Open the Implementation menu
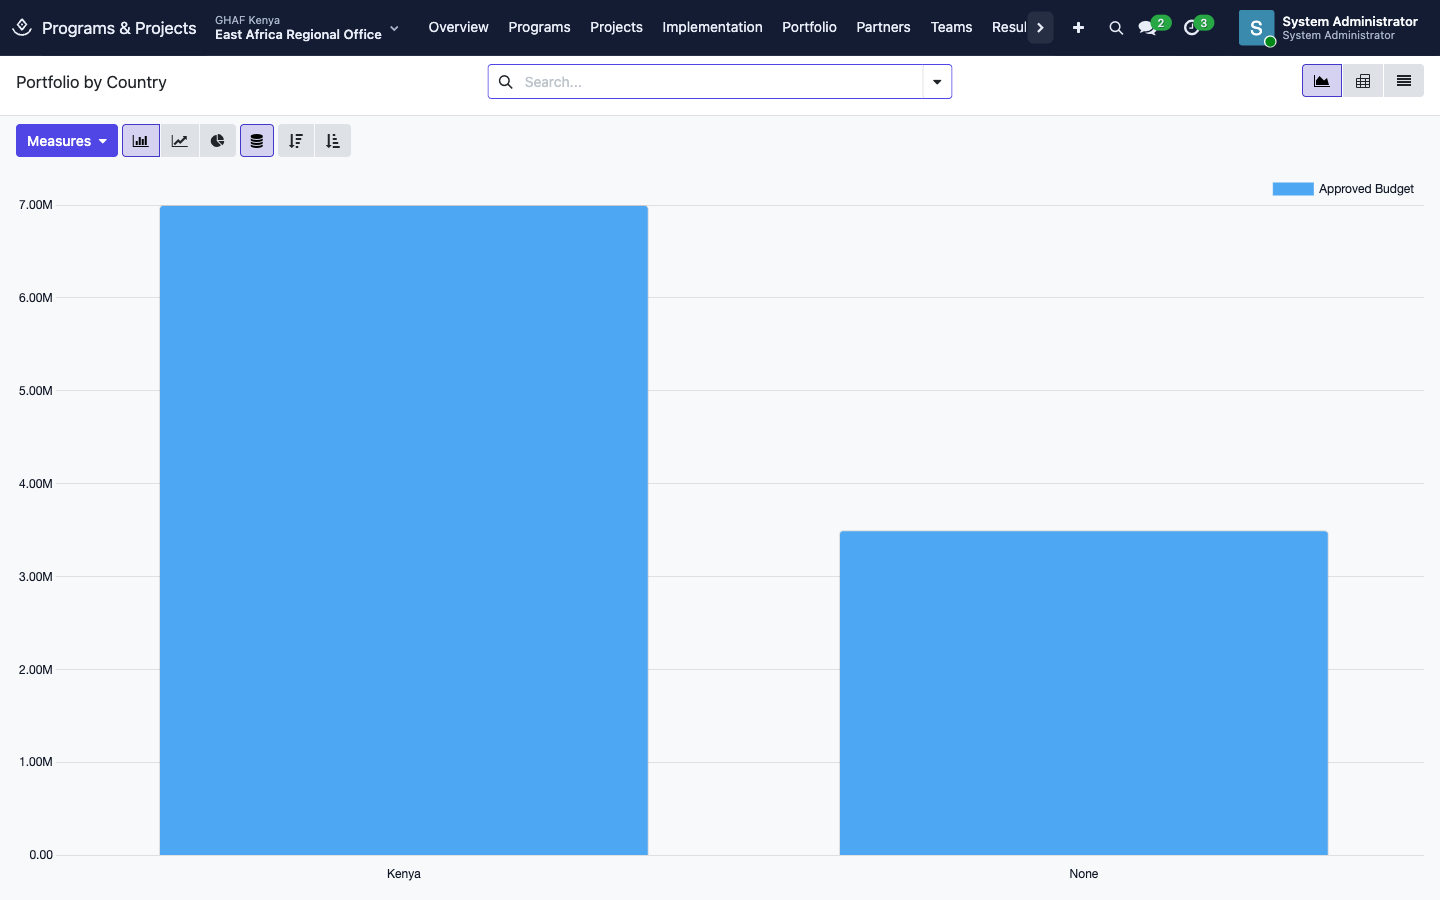1440x900 pixels. pyautogui.click(x=712, y=27)
